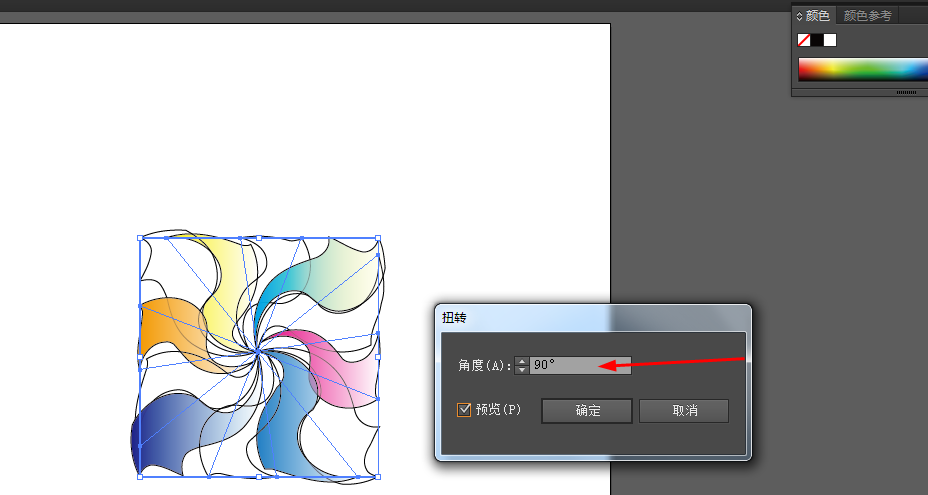
Task: Select the None swatch with red slash
Action: [x=804, y=40]
